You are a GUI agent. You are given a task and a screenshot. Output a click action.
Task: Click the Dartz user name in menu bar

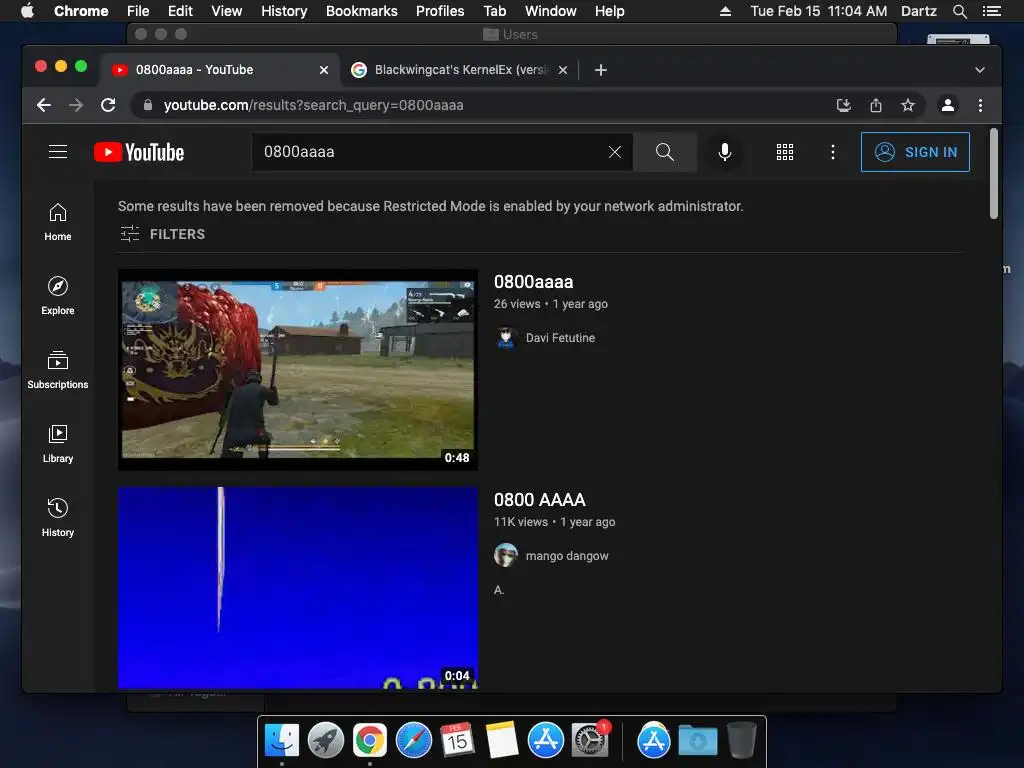pyautogui.click(x=918, y=11)
